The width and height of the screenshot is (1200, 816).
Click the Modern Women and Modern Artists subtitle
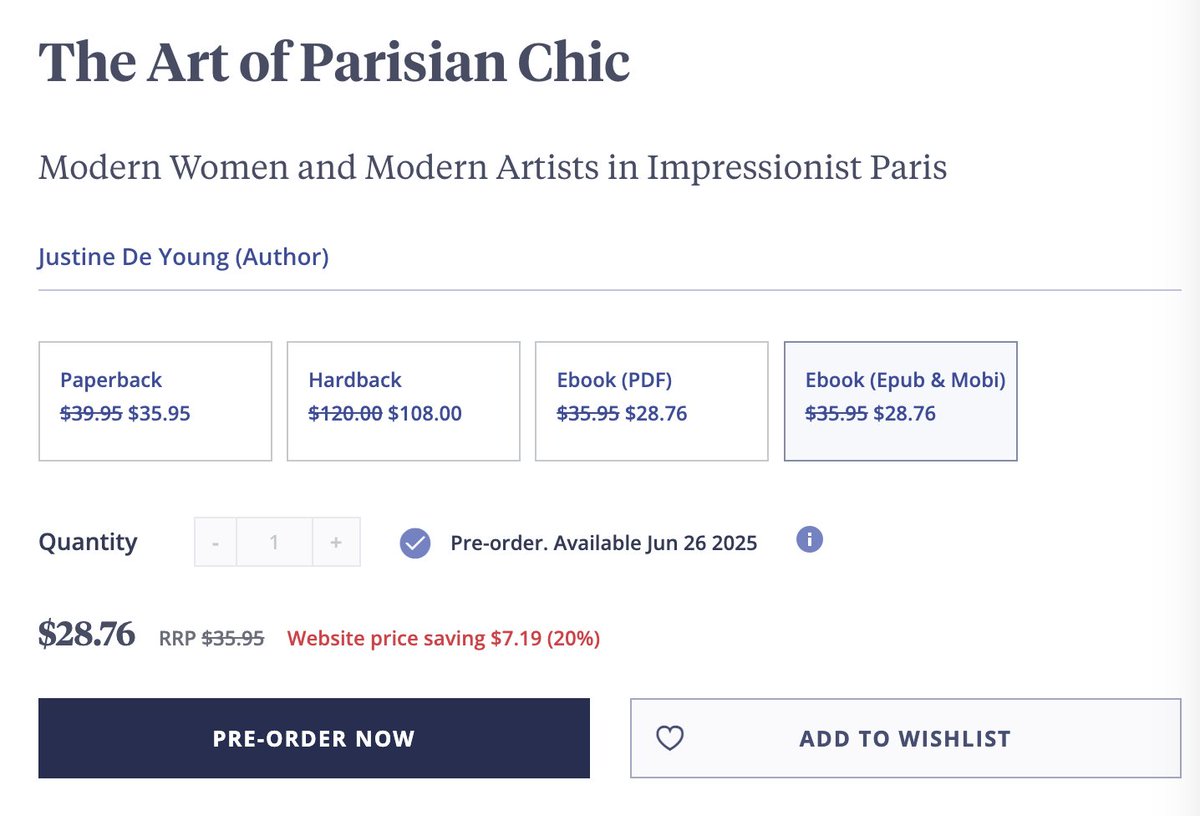[492, 167]
